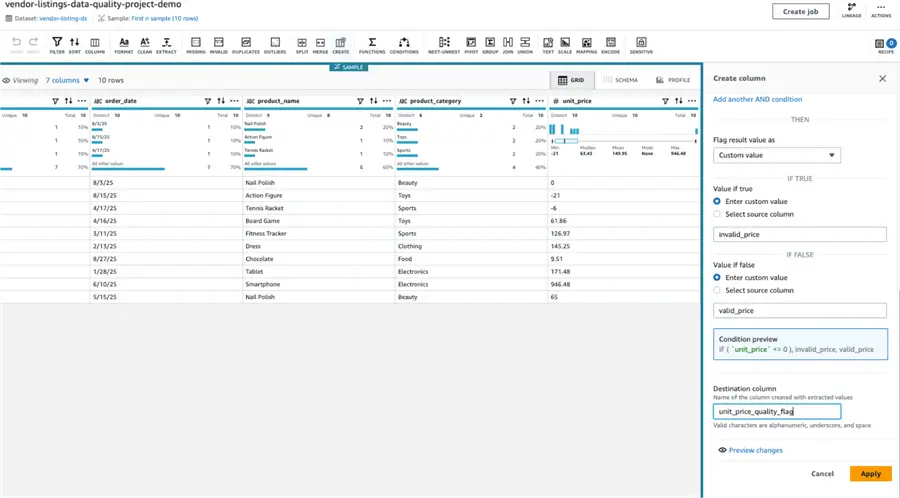Apply the create column changes
Screen dimensions: 900x498
(870, 474)
